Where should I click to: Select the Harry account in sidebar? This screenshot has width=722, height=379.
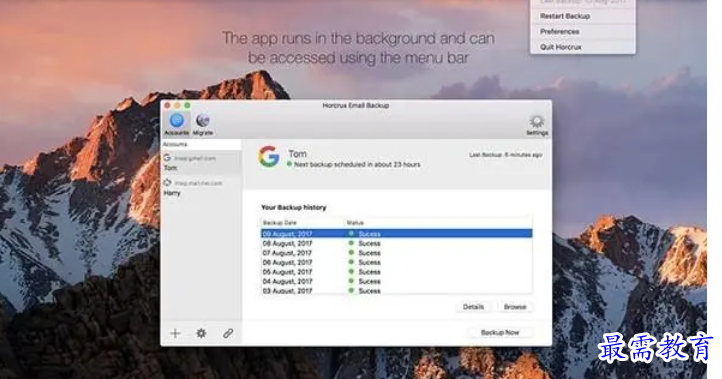201,188
